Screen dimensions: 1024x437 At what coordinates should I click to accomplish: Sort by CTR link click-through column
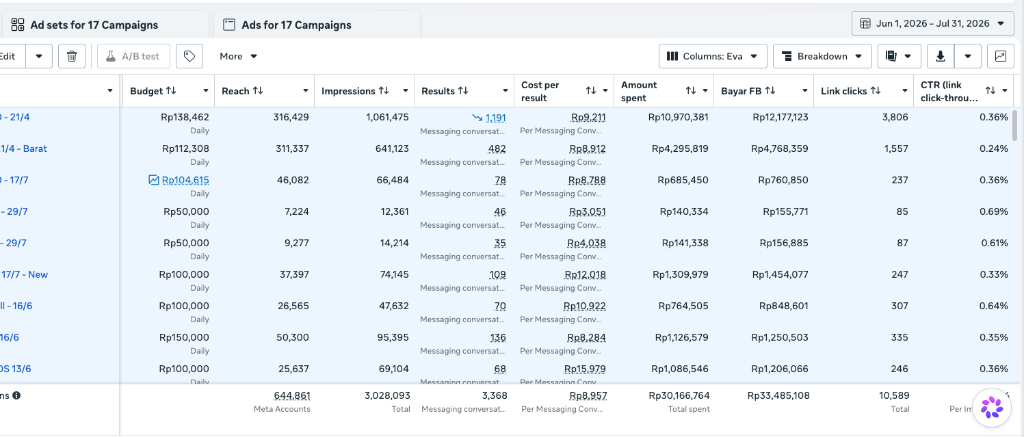(x=991, y=91)
